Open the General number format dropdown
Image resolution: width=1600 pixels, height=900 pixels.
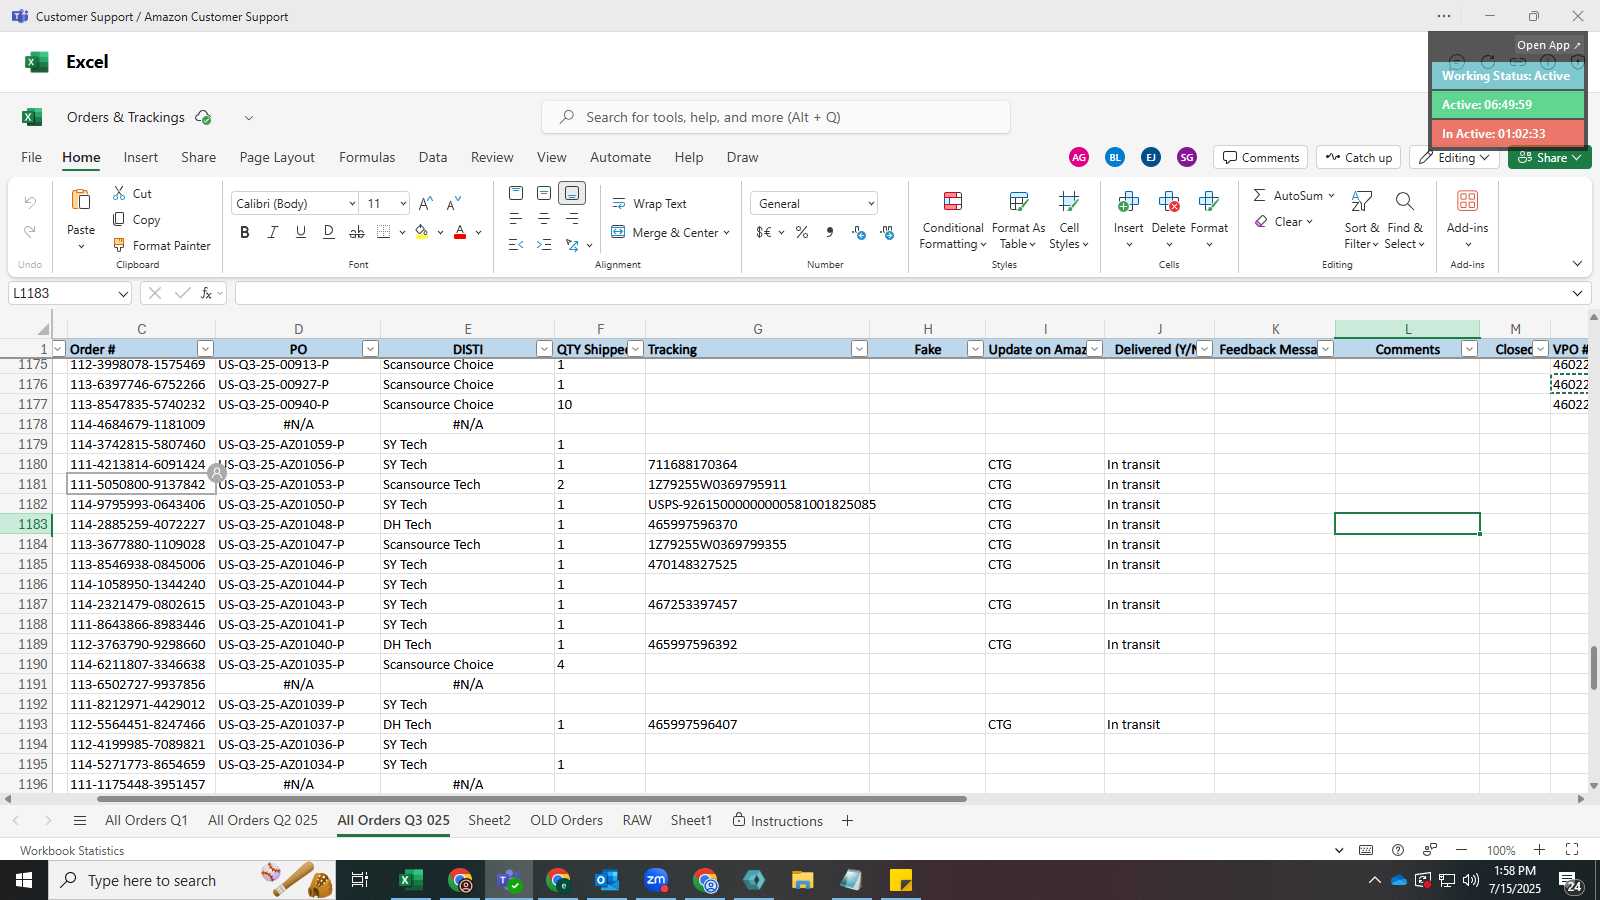[871, 204]
